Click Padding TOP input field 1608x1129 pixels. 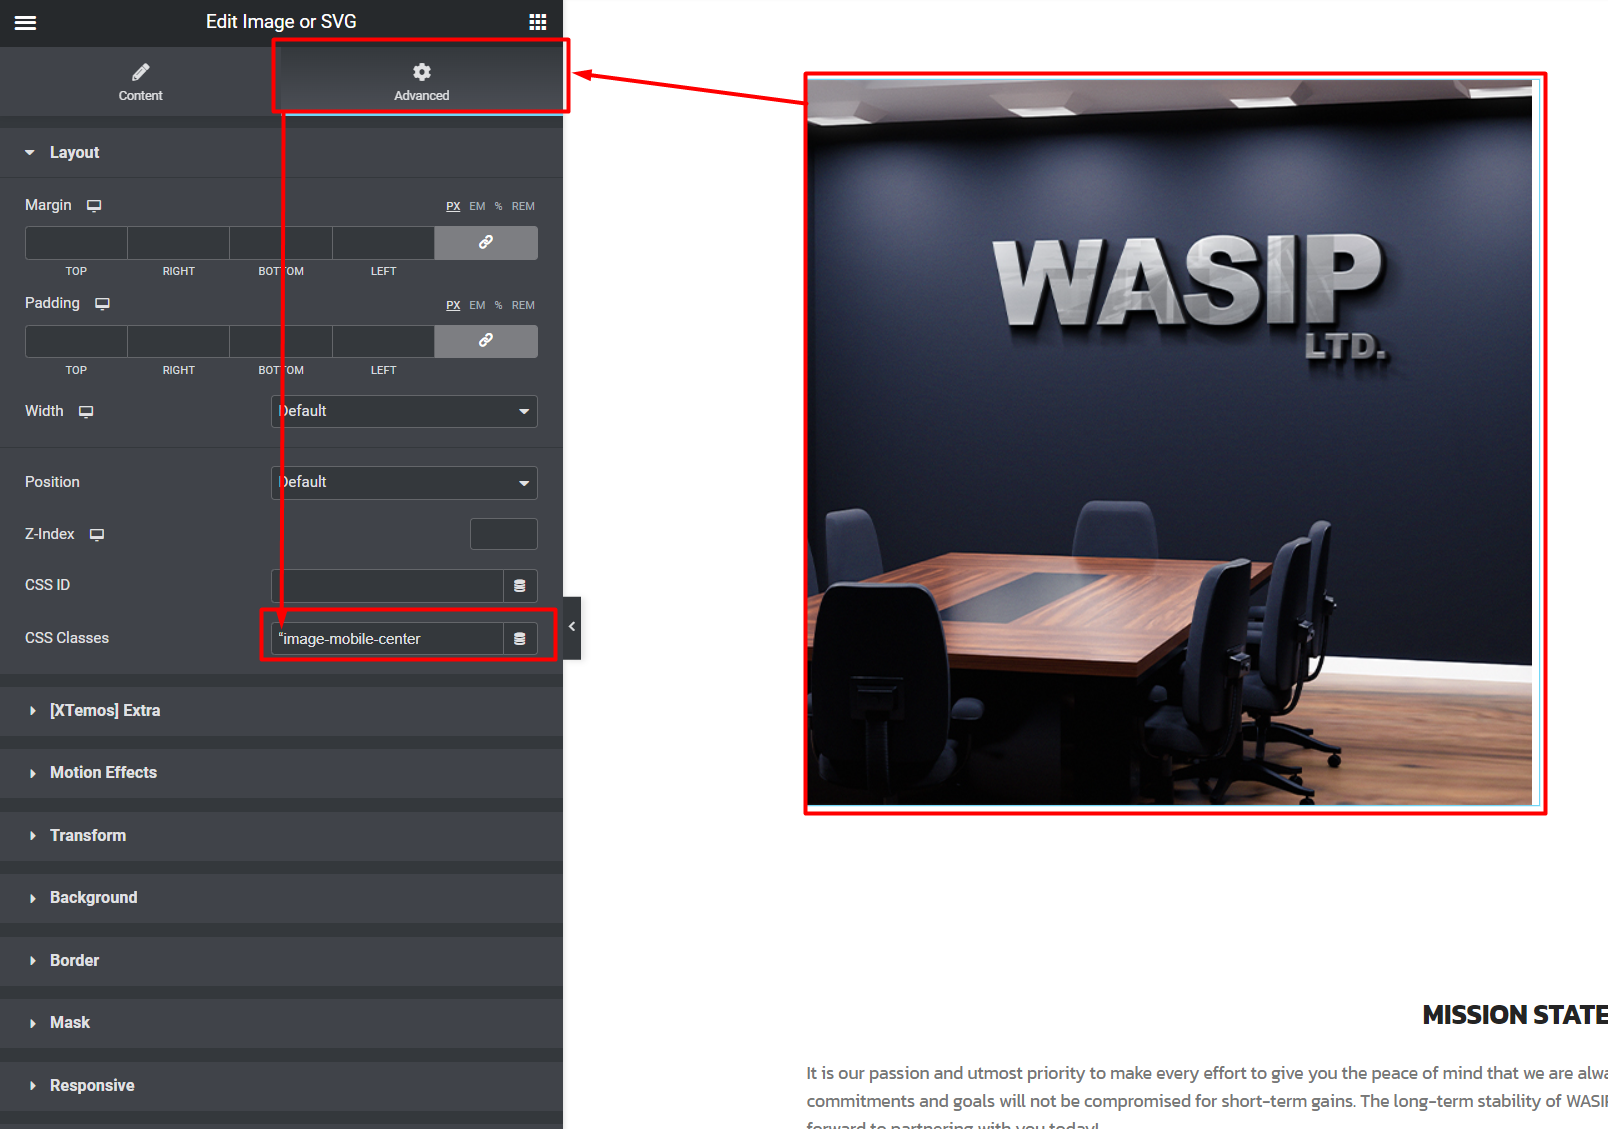pos(76,341)
